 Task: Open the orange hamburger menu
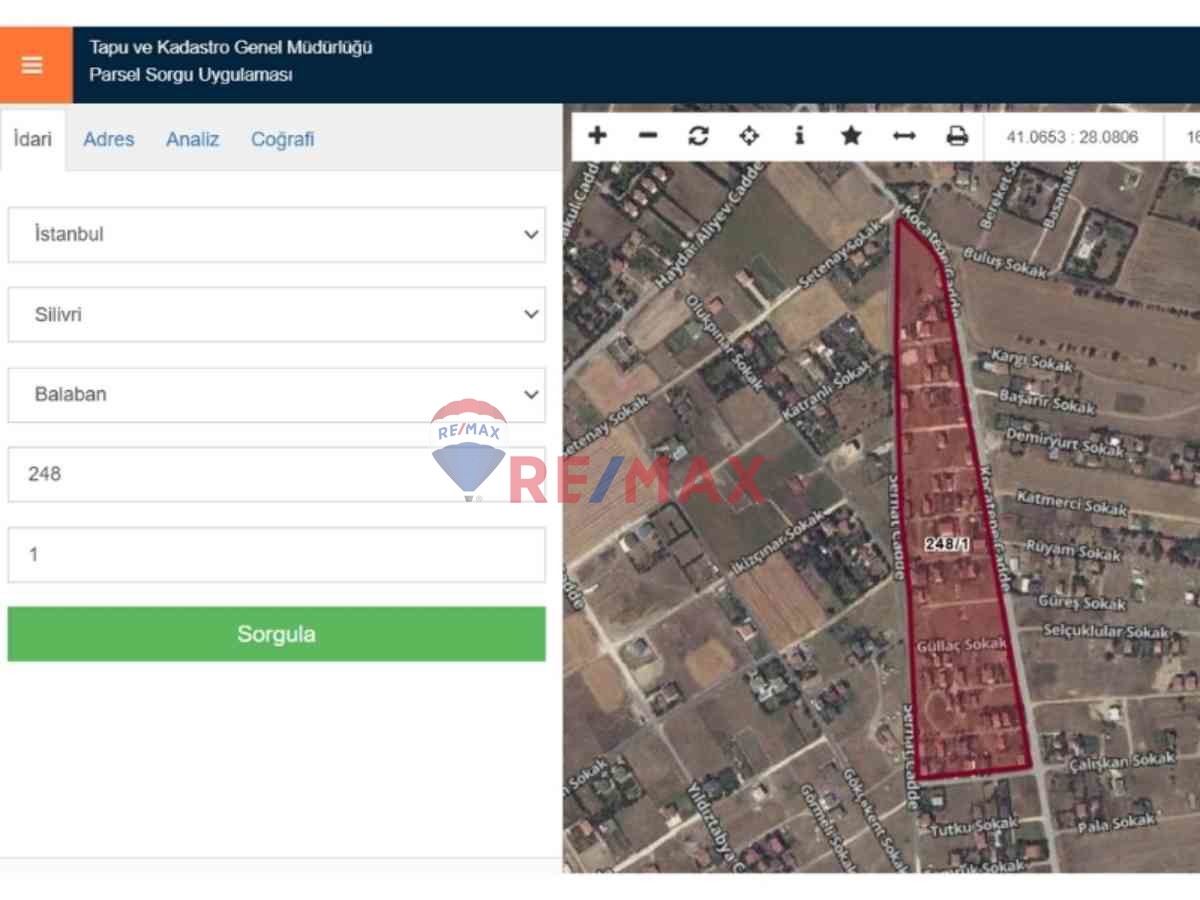[32, 64]
